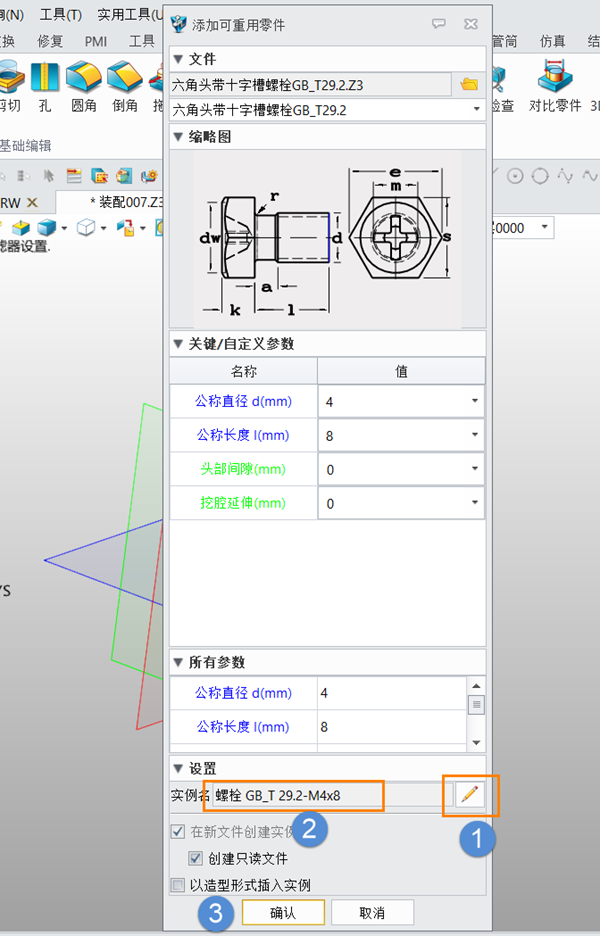Screen dimensions: 600x936
Task: Switch to the 管筒 ribbon tab
Action: coord(505,41)
